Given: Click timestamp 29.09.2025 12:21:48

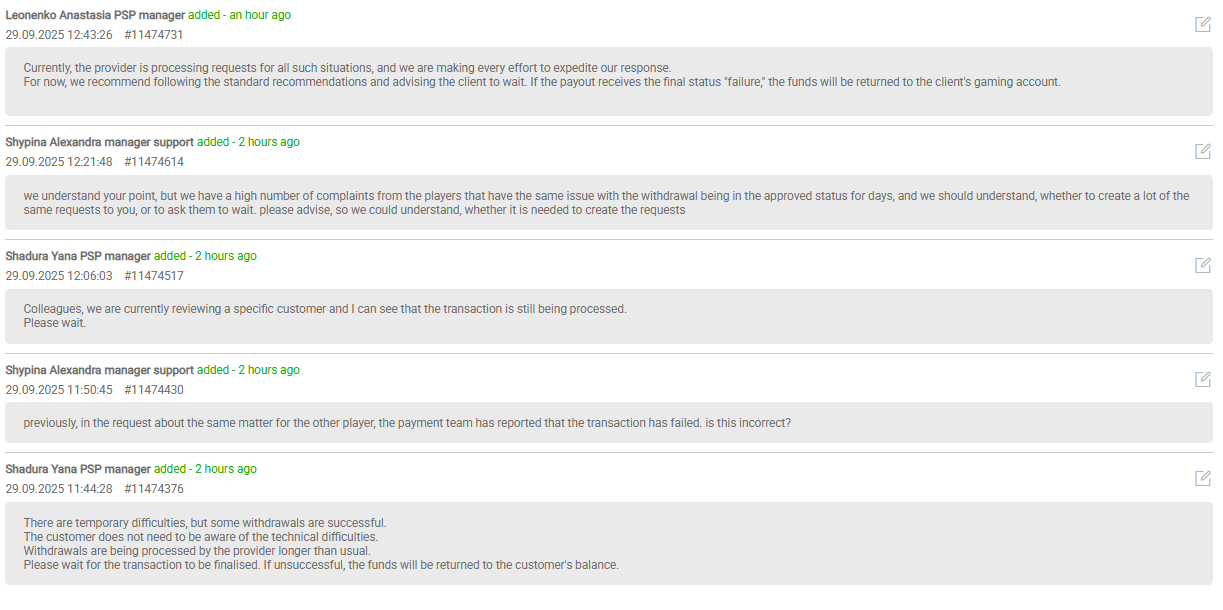Looking at the screenshot, I should click(x=59, y=162).
